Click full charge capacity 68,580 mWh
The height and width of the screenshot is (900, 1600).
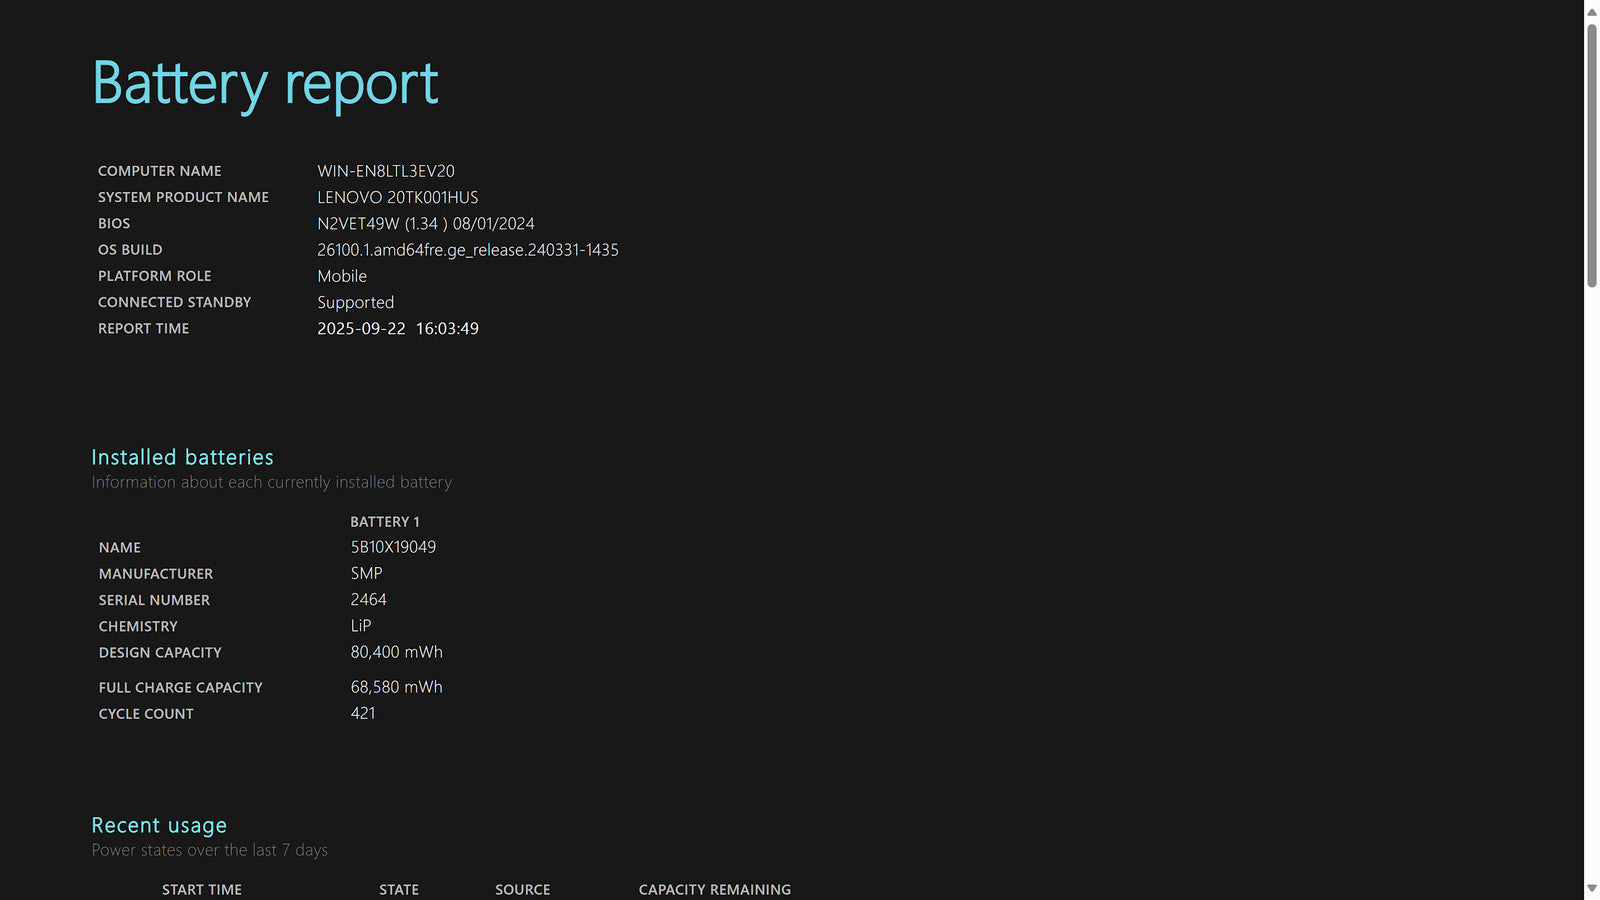396,687
